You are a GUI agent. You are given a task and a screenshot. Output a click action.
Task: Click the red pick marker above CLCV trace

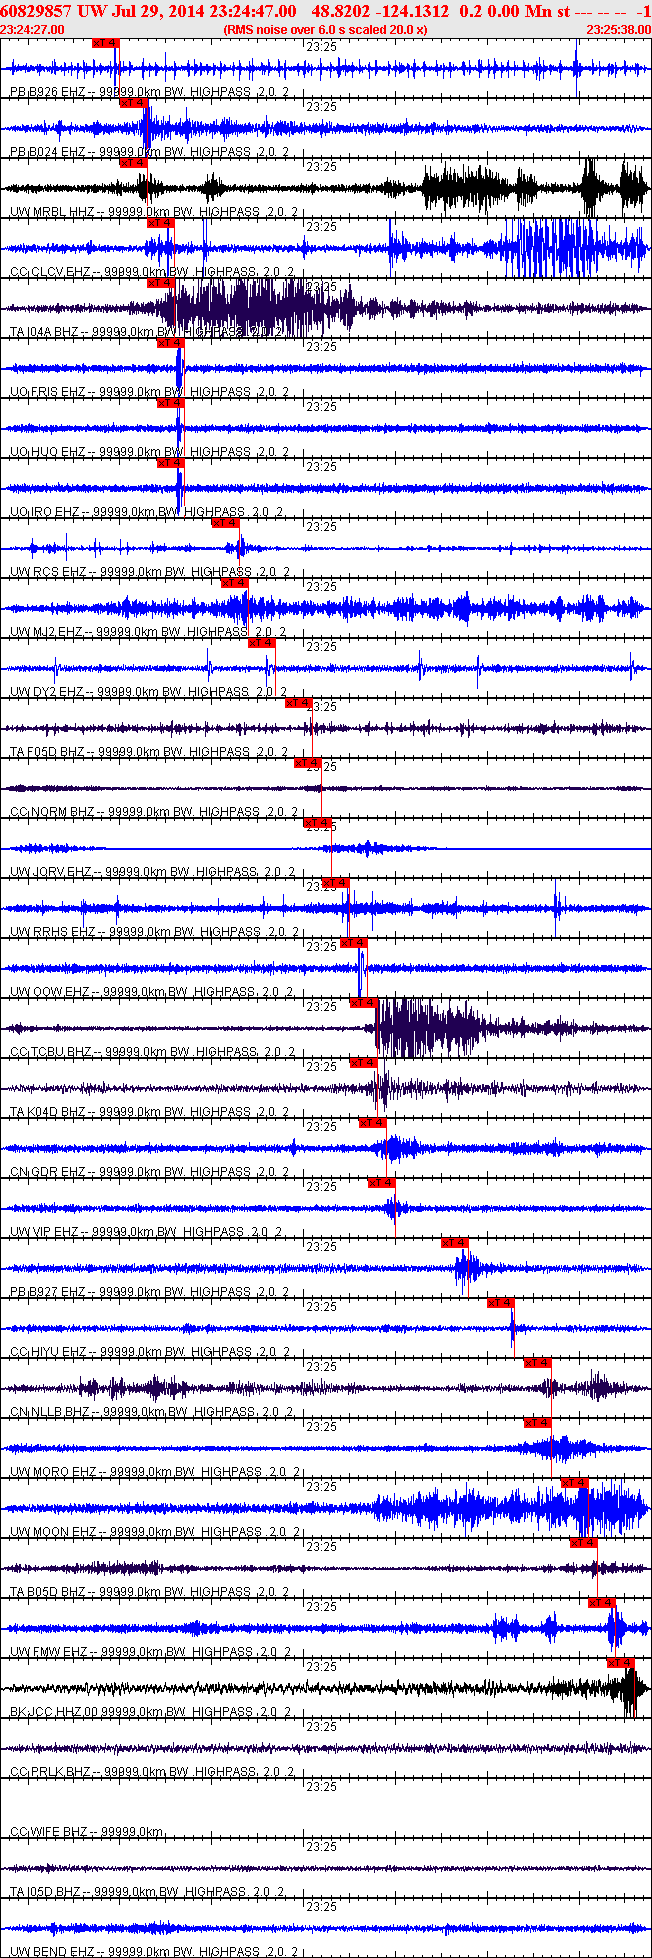click(161, 223)
